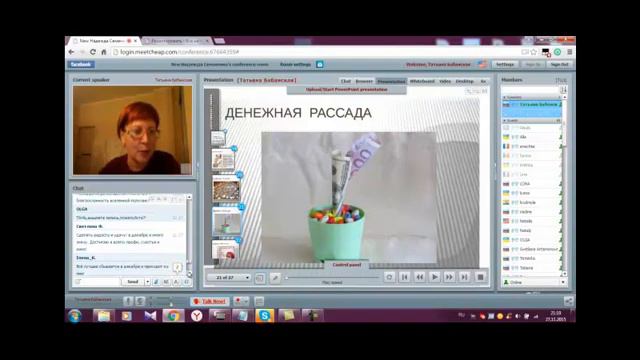
Task: Click the pencil annotation tool under the slide
Action: (x=275, y=278)
